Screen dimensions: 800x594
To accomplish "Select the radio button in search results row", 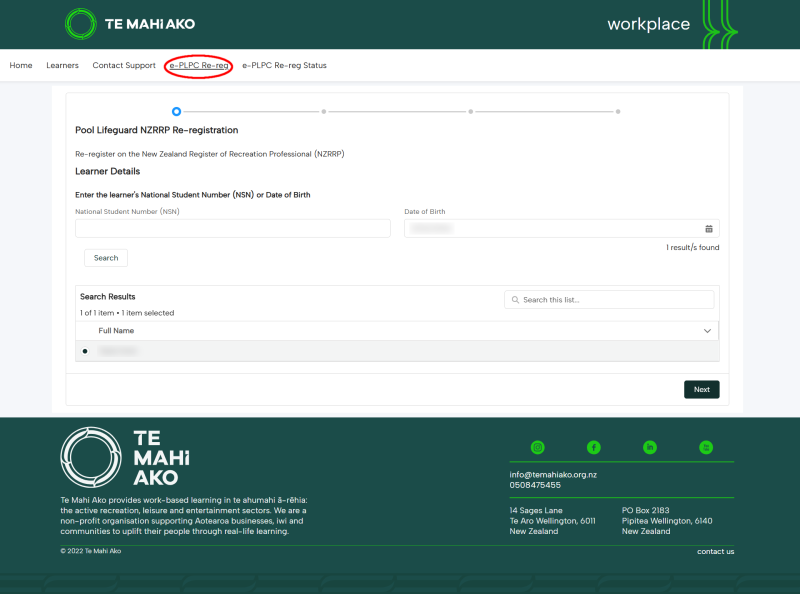I will click(85, 351).
